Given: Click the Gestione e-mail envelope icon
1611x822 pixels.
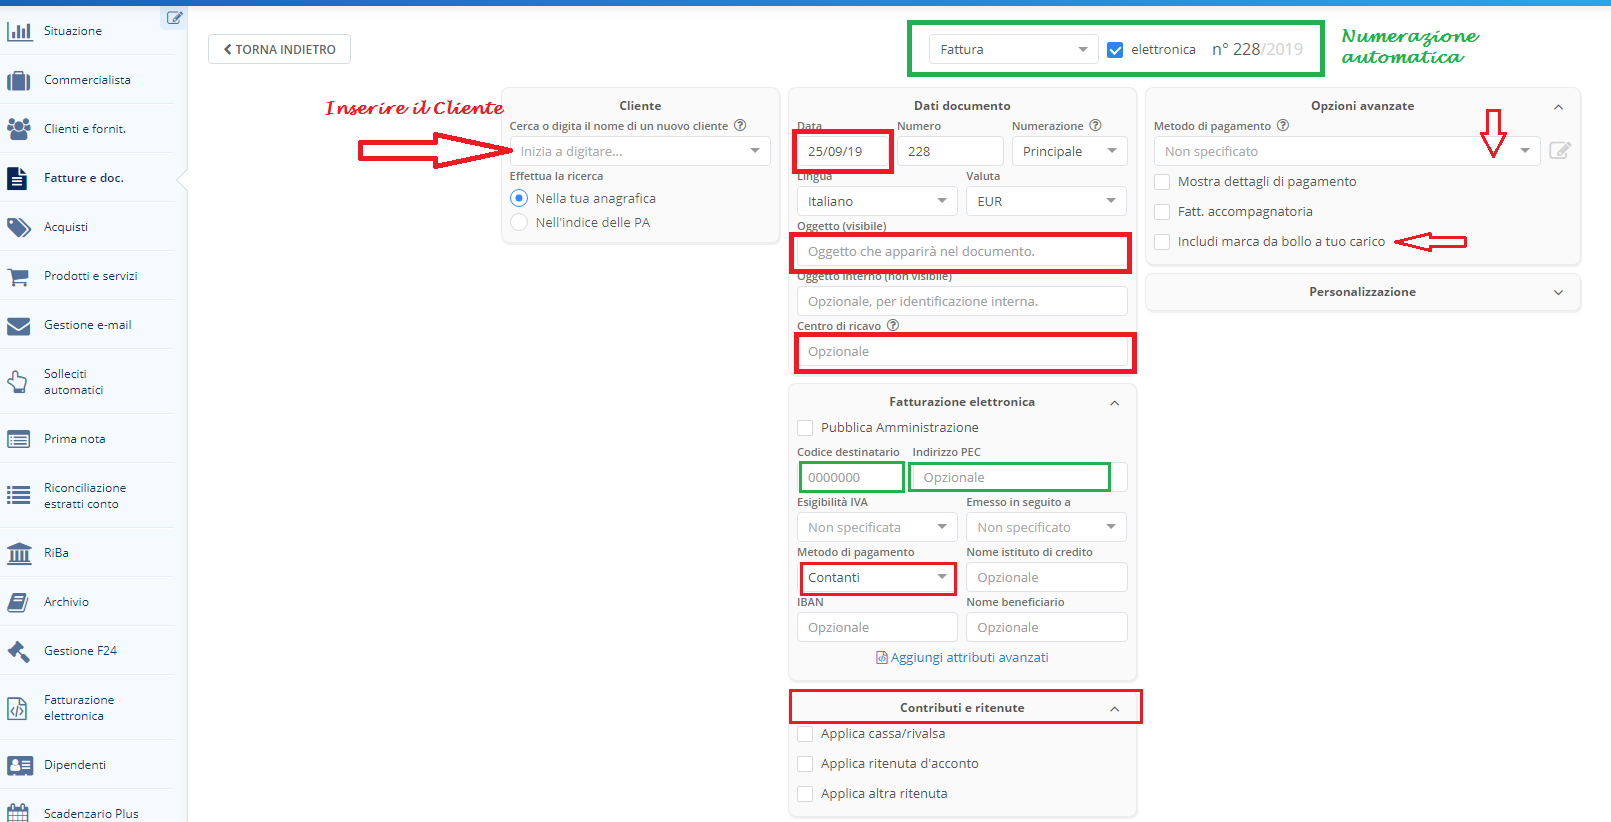Looking at the screenshot, I should (19, 326).
